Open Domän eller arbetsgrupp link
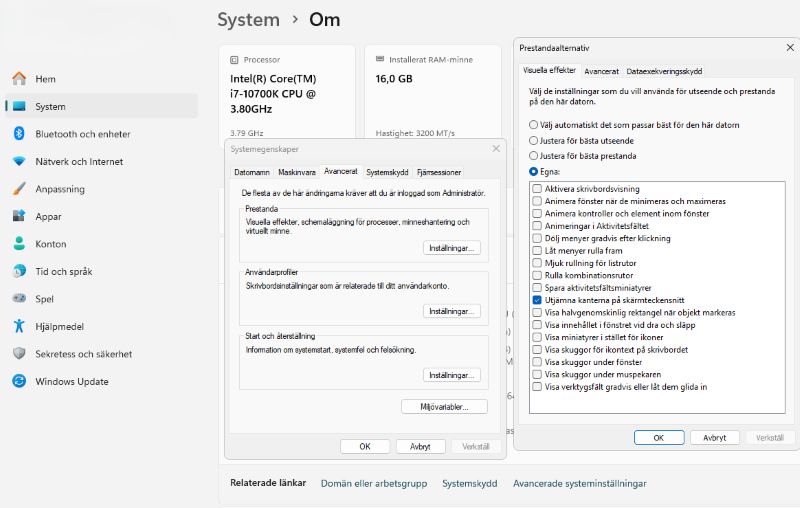This screenshot has width=800, height=508. point(374,484)
